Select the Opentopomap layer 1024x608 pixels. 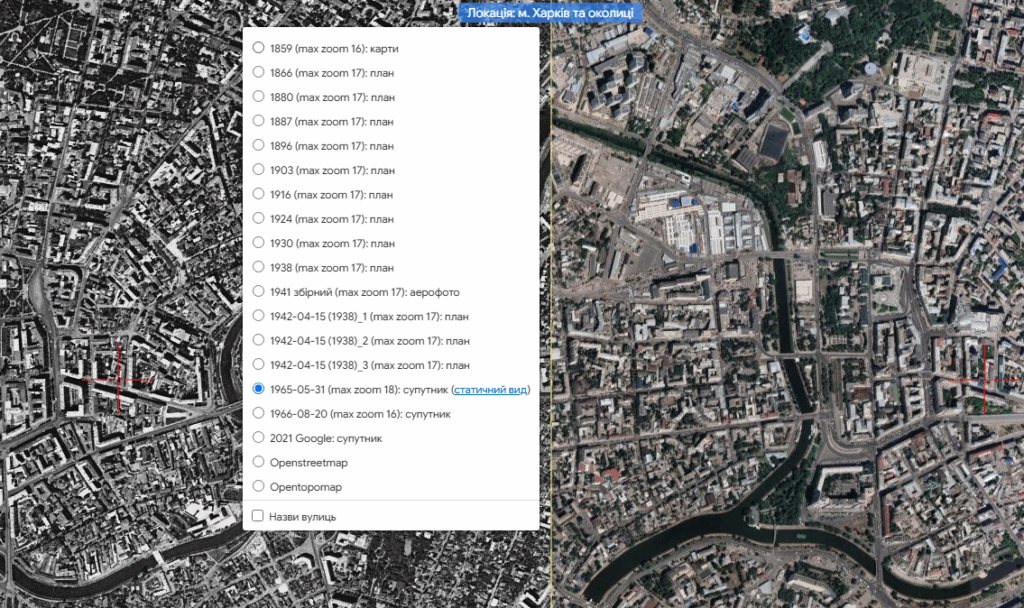click(x=259, y=487)
